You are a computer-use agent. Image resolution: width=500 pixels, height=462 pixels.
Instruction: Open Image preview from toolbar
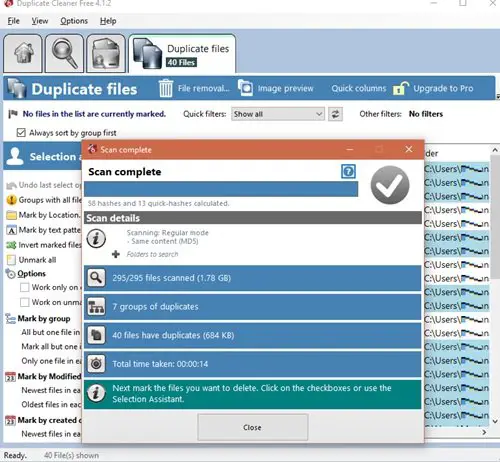(x=275, y=88)
